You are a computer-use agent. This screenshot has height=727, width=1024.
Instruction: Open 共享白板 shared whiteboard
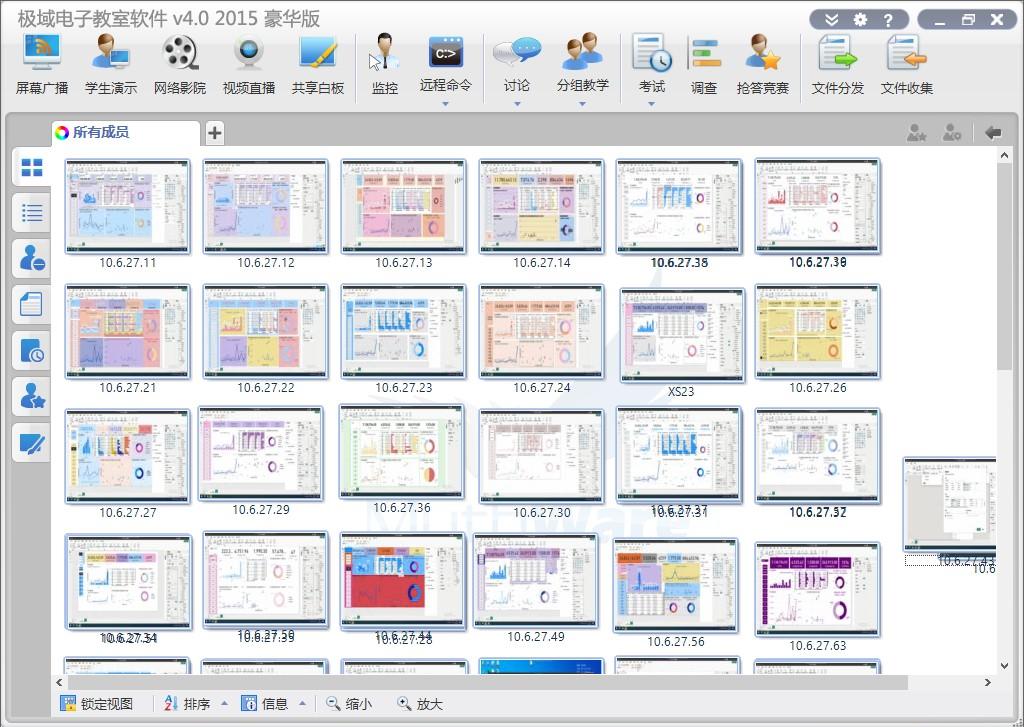pyautogui.click(x=317, y=62)
